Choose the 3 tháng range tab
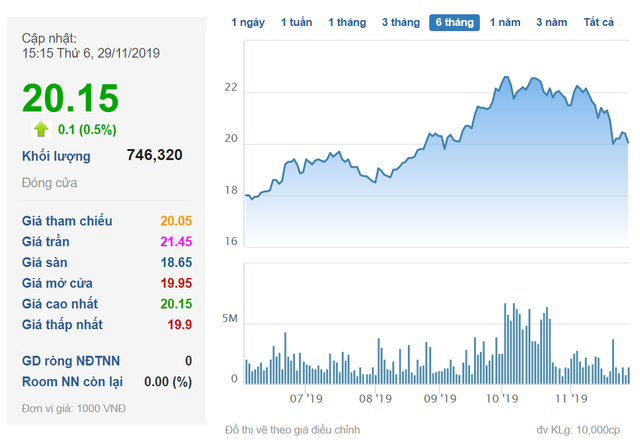The image size is (640, 440). [x=400, y=22]
